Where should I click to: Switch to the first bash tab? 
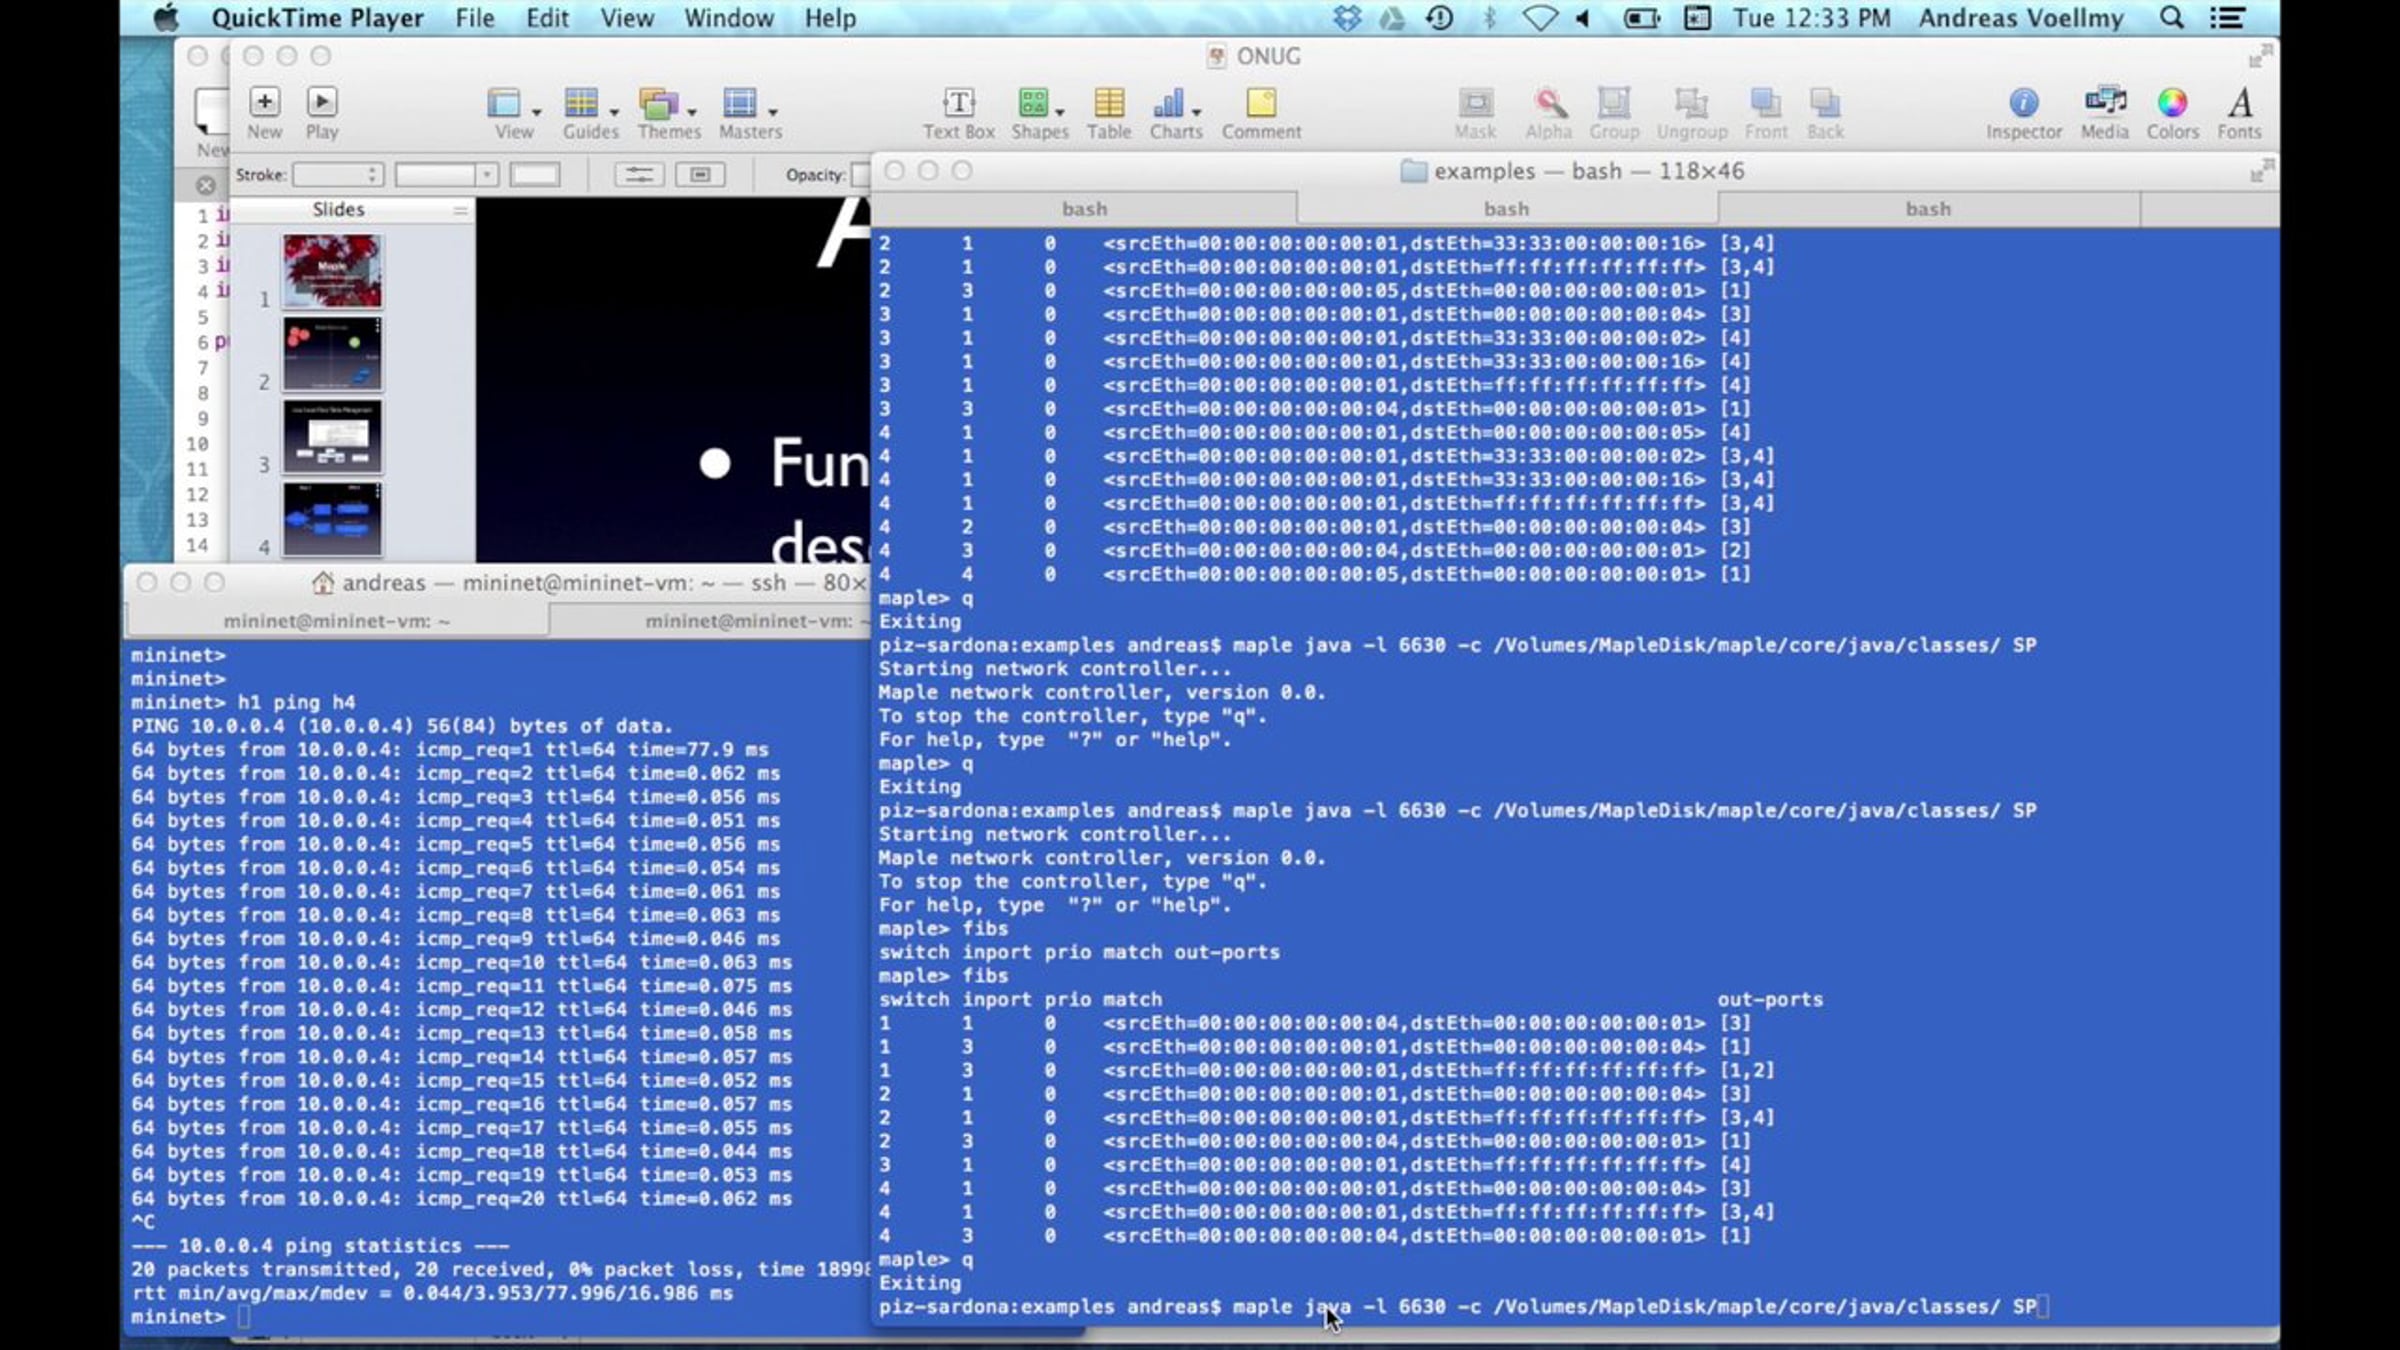tap(1084, 209)
